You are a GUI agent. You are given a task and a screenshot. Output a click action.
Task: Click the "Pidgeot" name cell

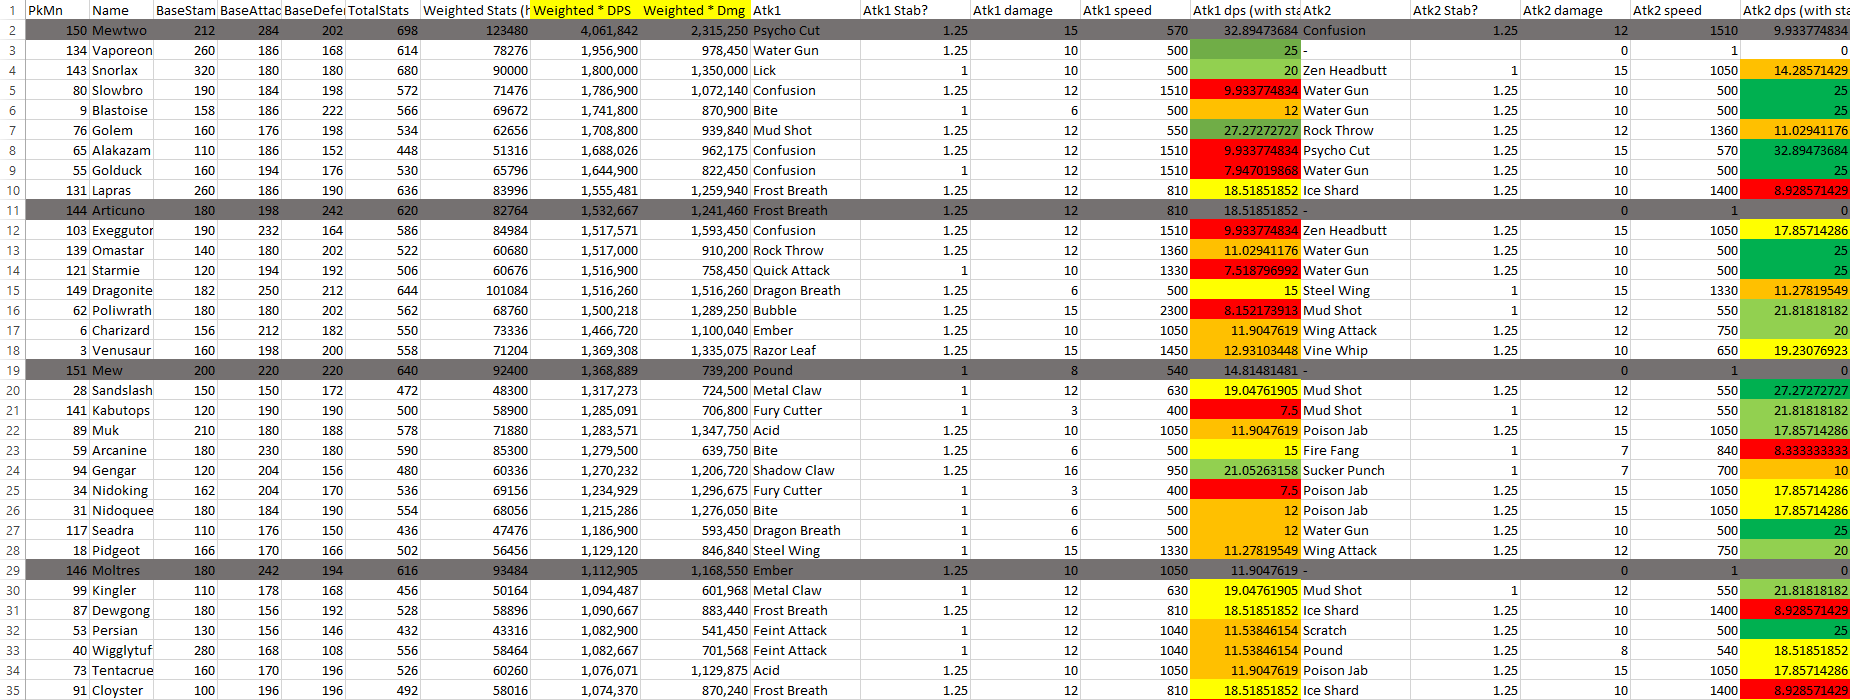point(121,550)
